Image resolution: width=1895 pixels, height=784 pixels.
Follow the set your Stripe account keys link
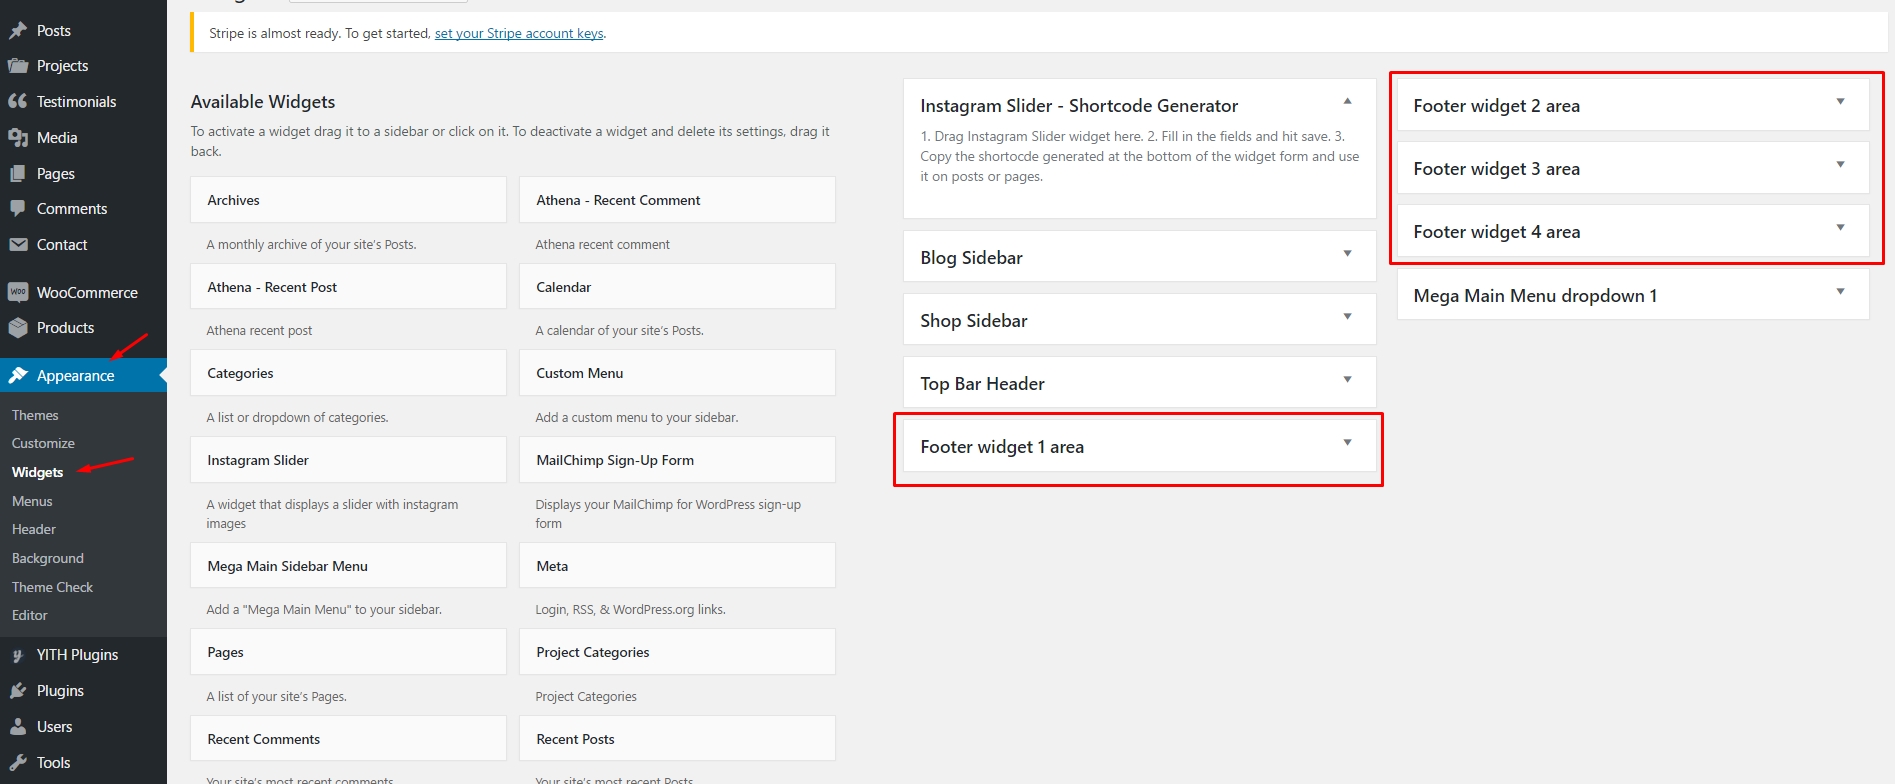tap(519, 33)
